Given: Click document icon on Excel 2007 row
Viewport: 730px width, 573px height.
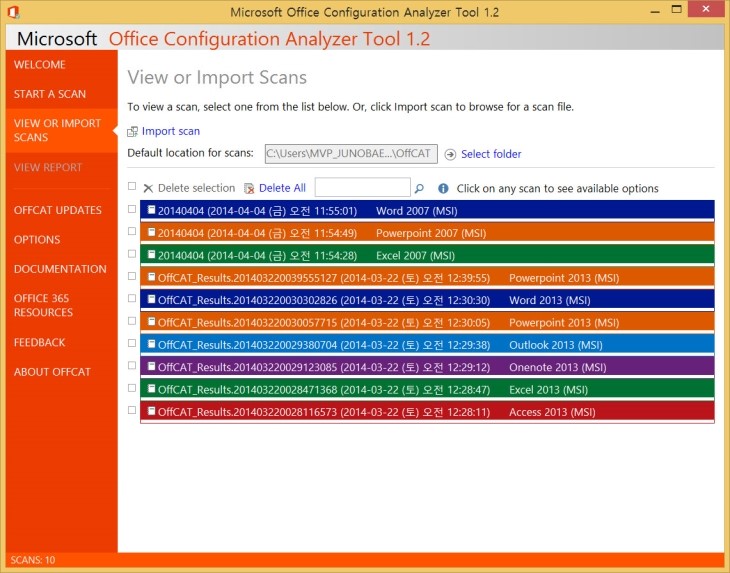Looking at the screenshot, I should [x=151, y=254].
